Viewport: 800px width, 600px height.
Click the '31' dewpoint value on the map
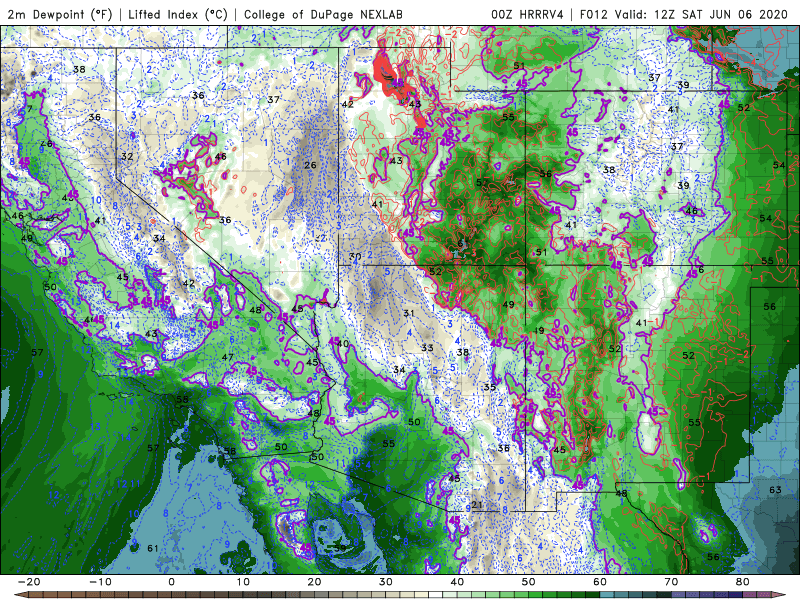[x=409, y=313]
